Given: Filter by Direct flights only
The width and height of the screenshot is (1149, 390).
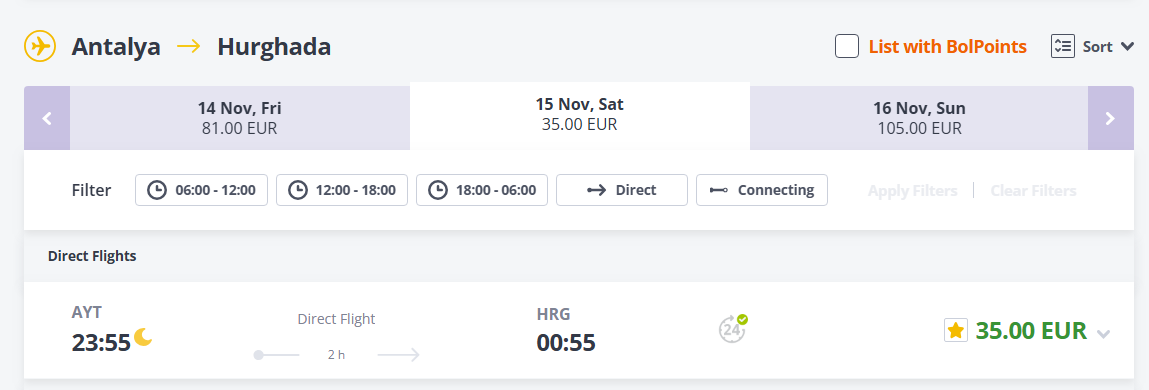Looking at the screenshot, I should pos(622,190).
